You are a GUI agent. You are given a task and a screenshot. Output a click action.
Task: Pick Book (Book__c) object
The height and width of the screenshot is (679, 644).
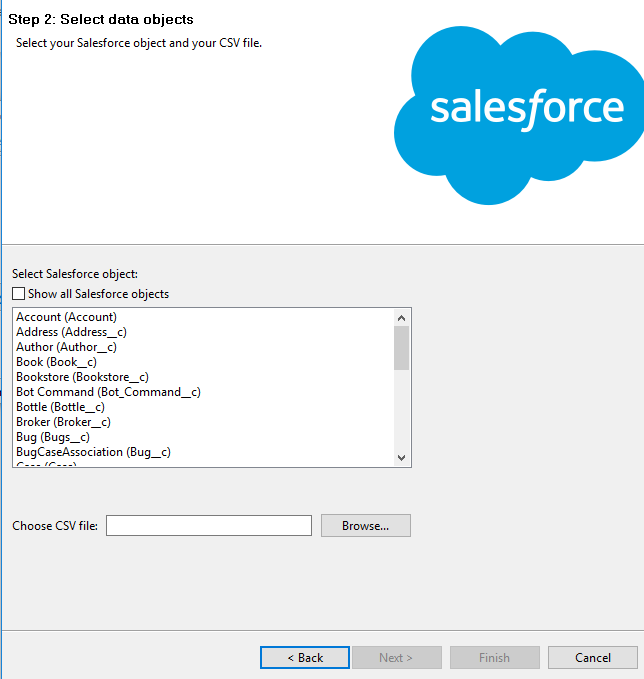click(x=56, y=362)
